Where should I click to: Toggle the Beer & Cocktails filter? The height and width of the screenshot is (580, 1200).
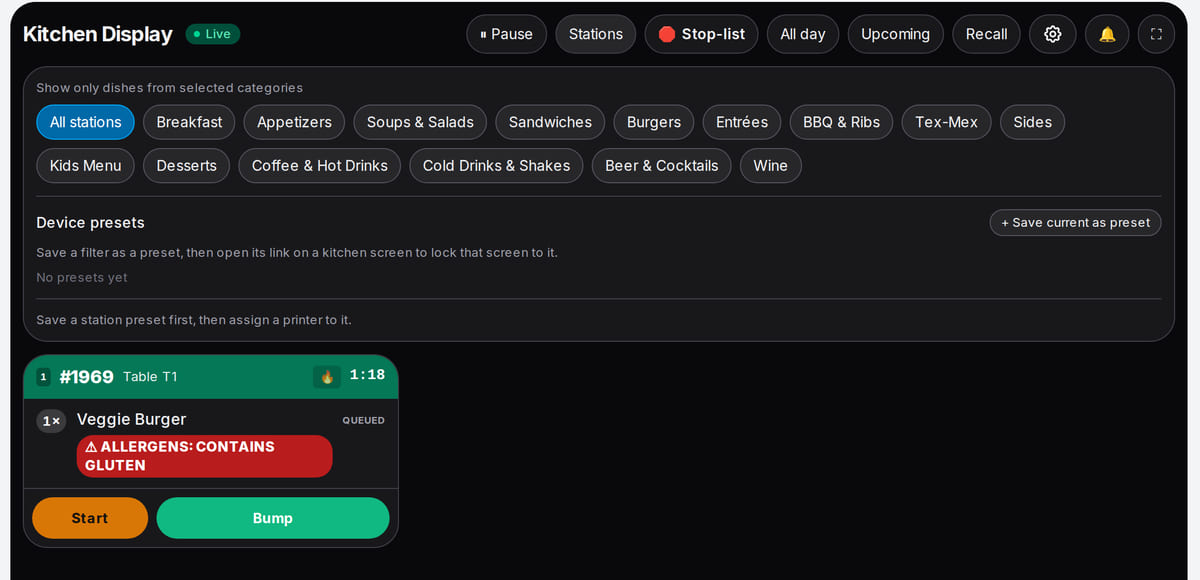point(662,166)
